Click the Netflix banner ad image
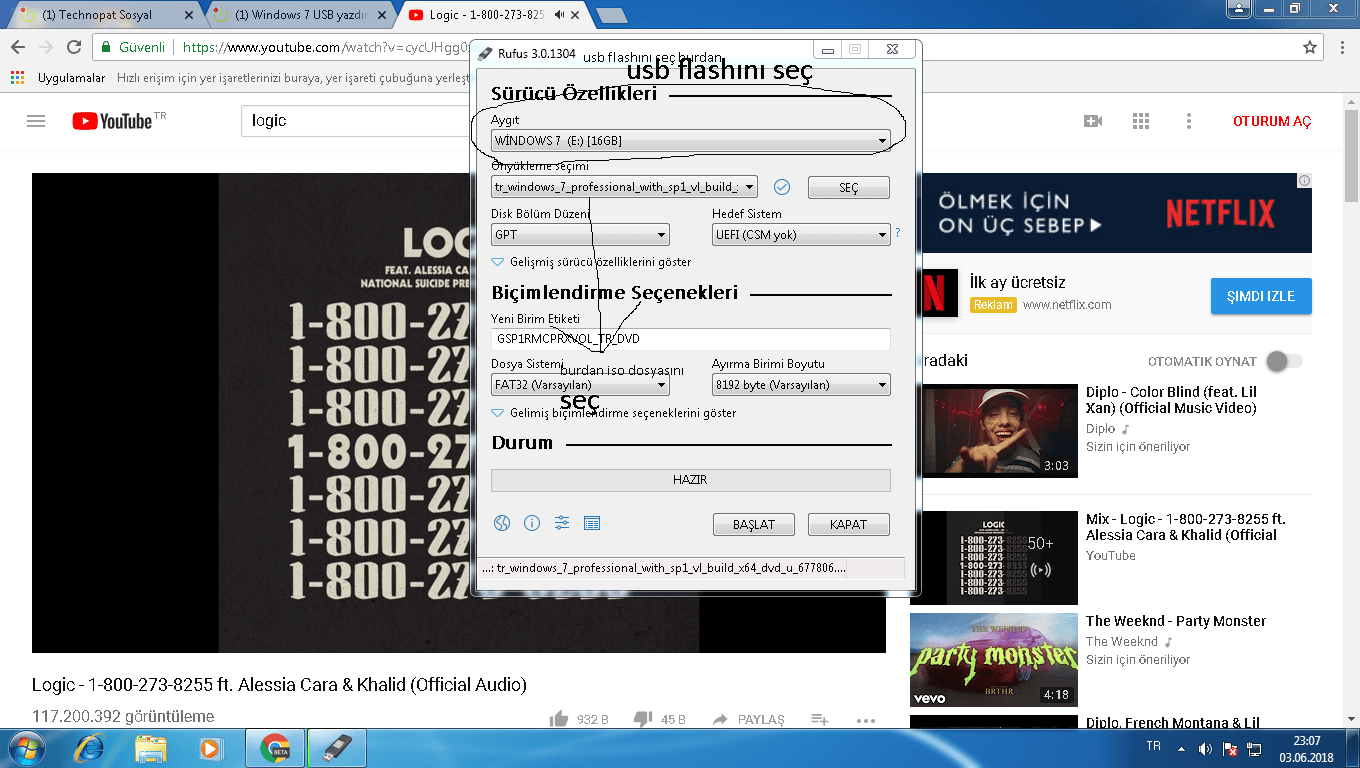This screenshot has width=1360, height=768. pos(1116,213)
